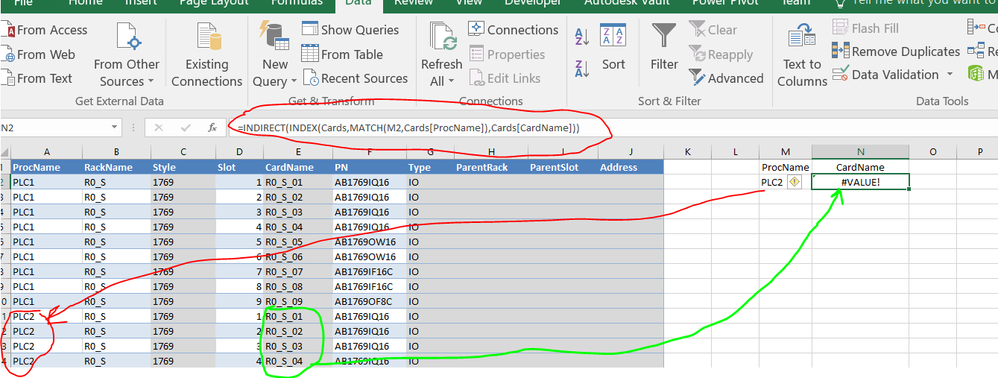Viewport: 998px width, 378px height.
Task: Click From Table query option
Action: [342, 55]
